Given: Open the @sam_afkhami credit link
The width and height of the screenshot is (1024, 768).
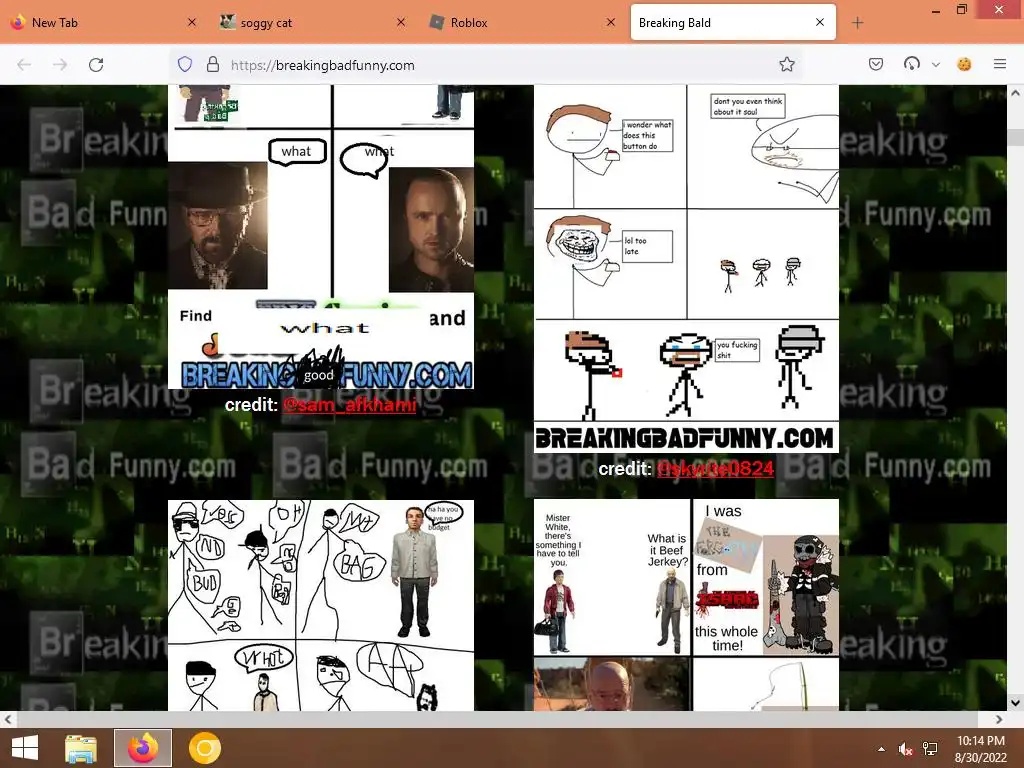Looking at the screenshot, I should pyautogui.click(x=349, y=405).
